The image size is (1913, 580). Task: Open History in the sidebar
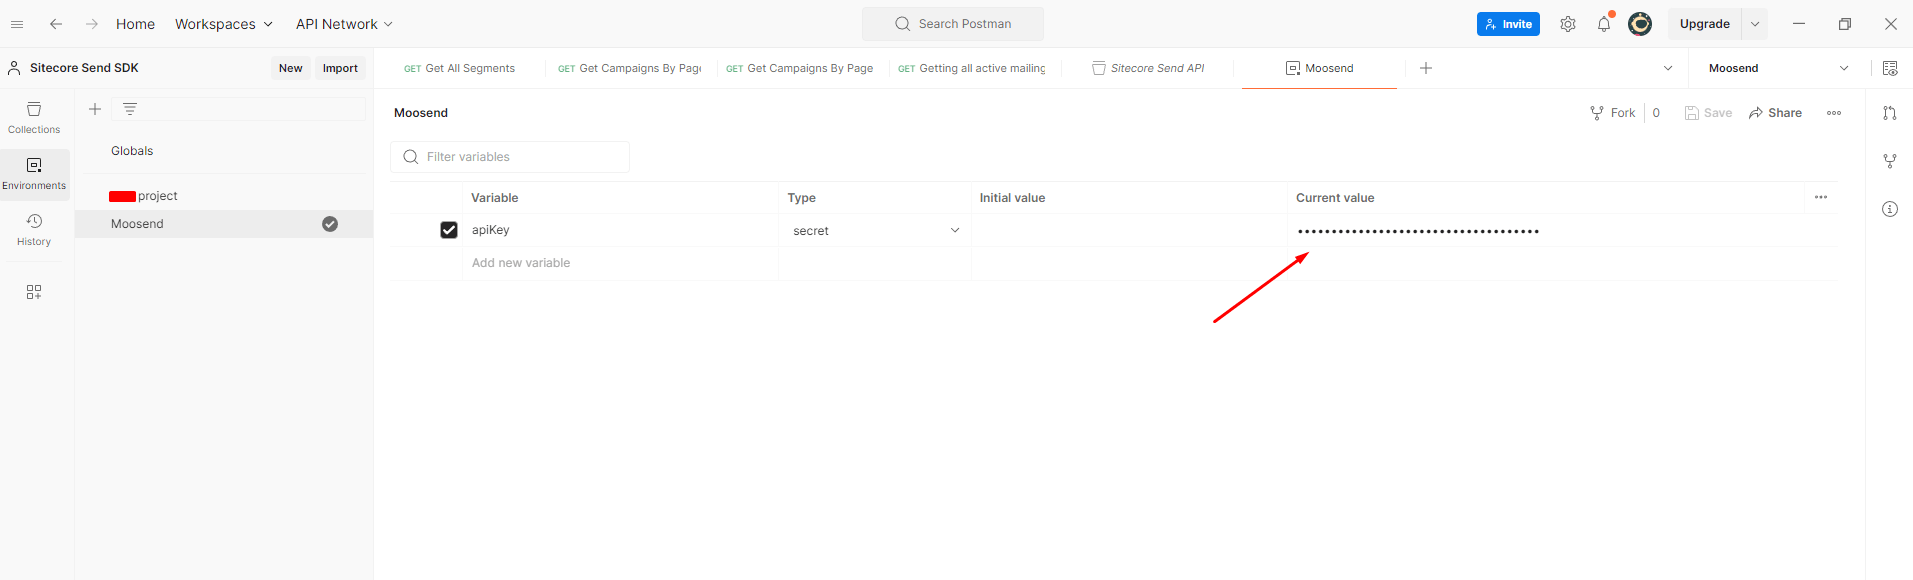click(34, 229)
